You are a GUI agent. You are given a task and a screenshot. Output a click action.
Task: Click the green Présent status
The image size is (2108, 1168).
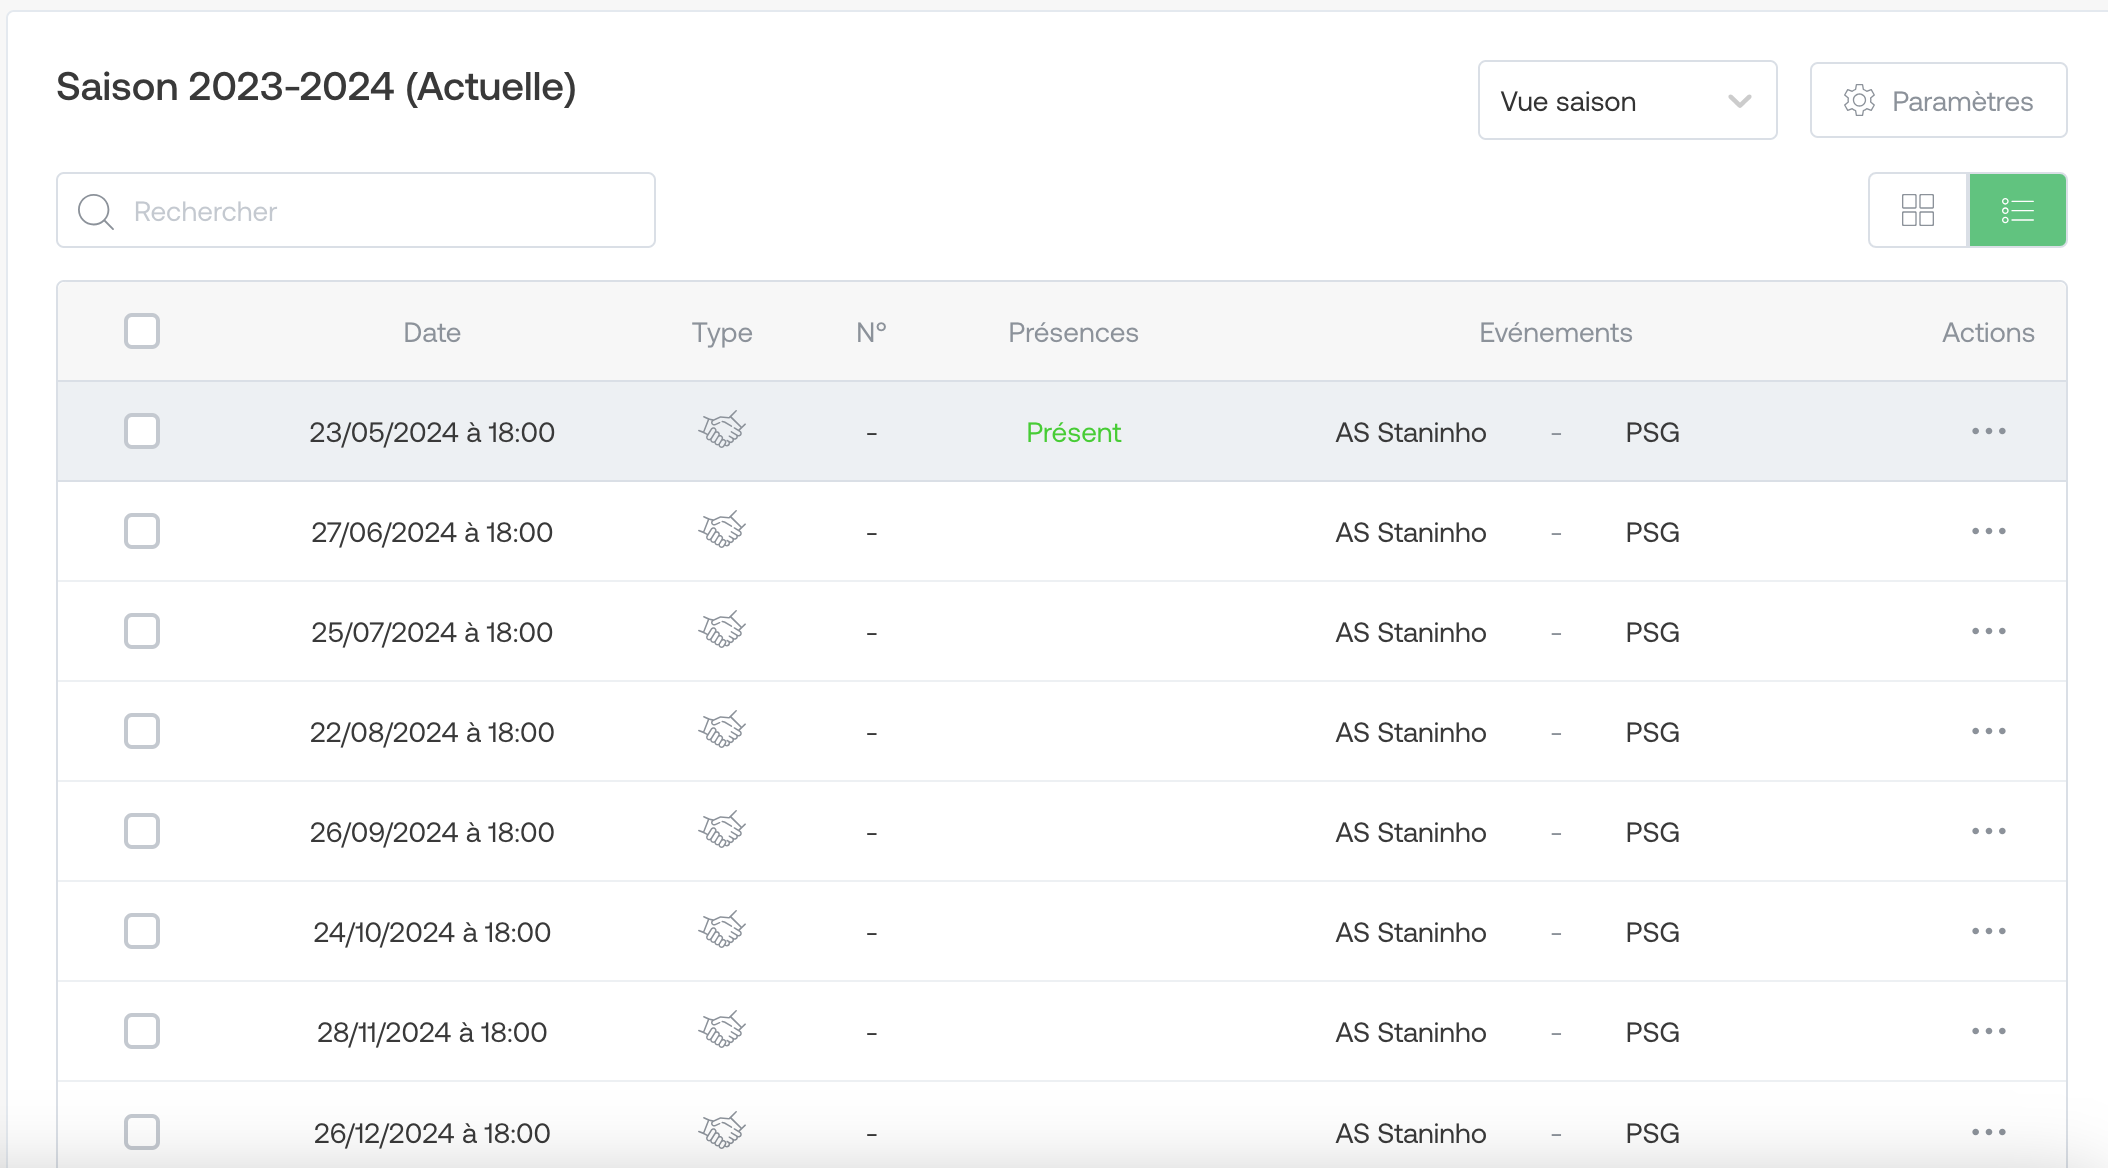click(1073, 432)
